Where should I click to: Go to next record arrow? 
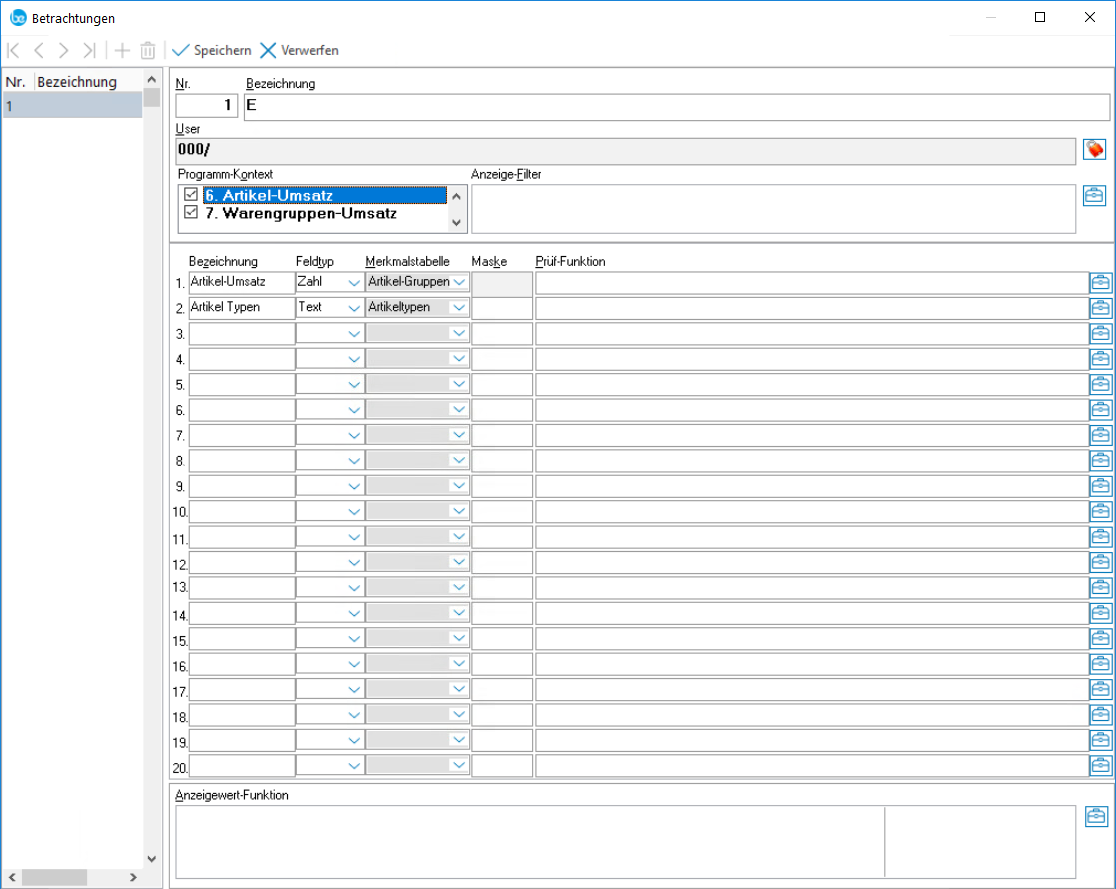(64, 50)
